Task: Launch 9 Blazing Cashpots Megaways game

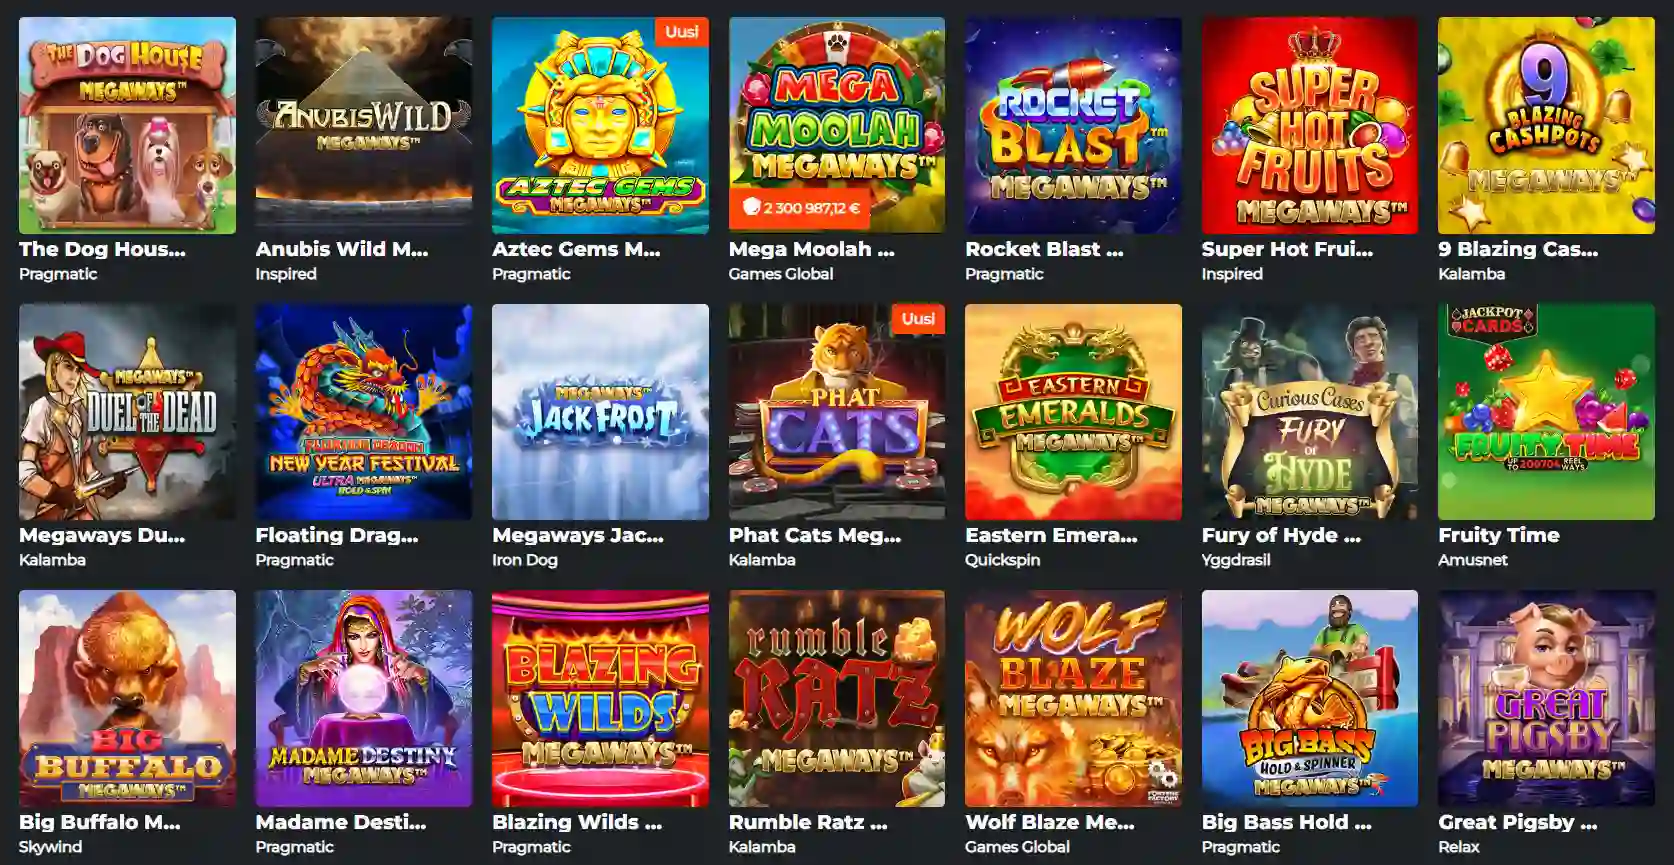Action: (1546, 125)
